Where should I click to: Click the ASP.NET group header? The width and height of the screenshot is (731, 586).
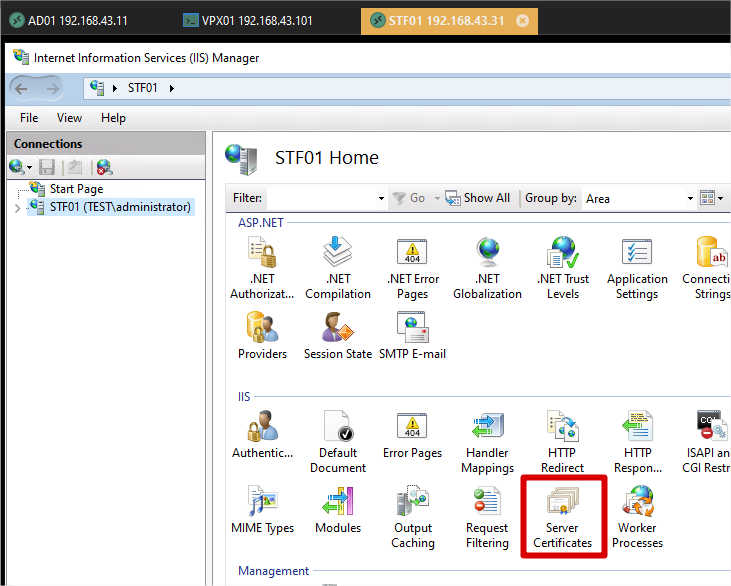click(261, 223)
